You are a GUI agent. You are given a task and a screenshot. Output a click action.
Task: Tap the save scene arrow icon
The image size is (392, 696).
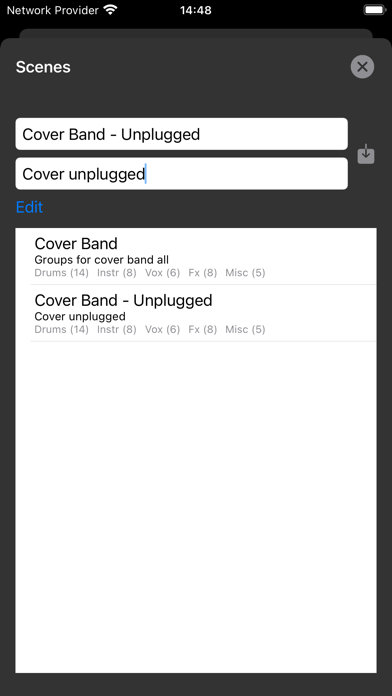[366, 154]
